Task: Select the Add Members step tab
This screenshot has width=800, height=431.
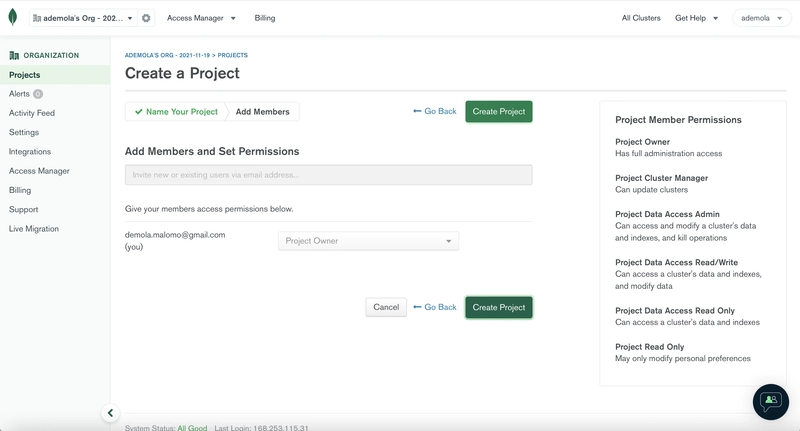Action: pyautogui.click(x=262, y=112)
